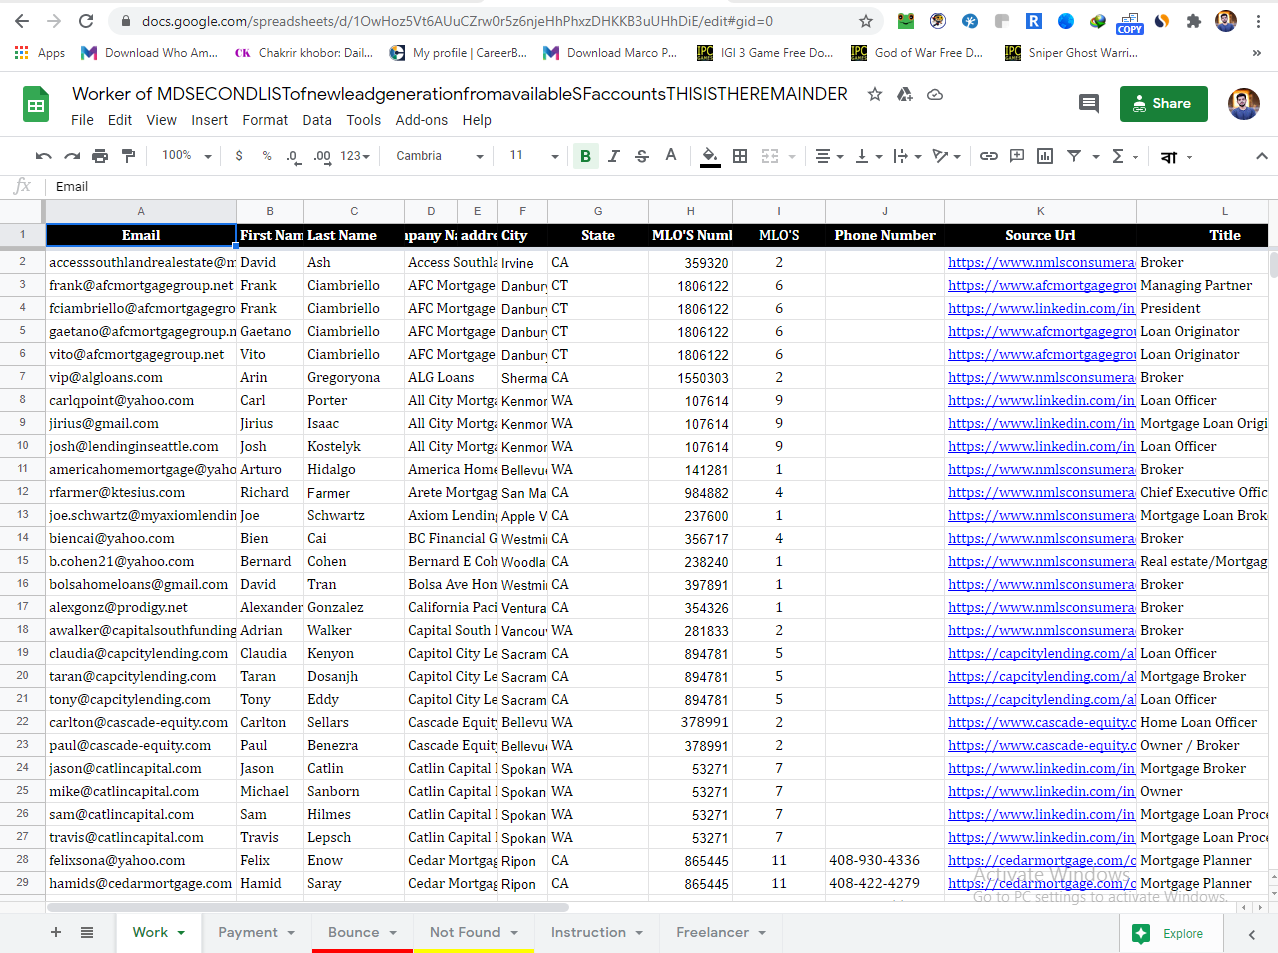The width and height of the screenshot is (1278, 953).
Task: Switch to the Payment sheet tab
Action: pyautogui.click(x=249, y=932)
